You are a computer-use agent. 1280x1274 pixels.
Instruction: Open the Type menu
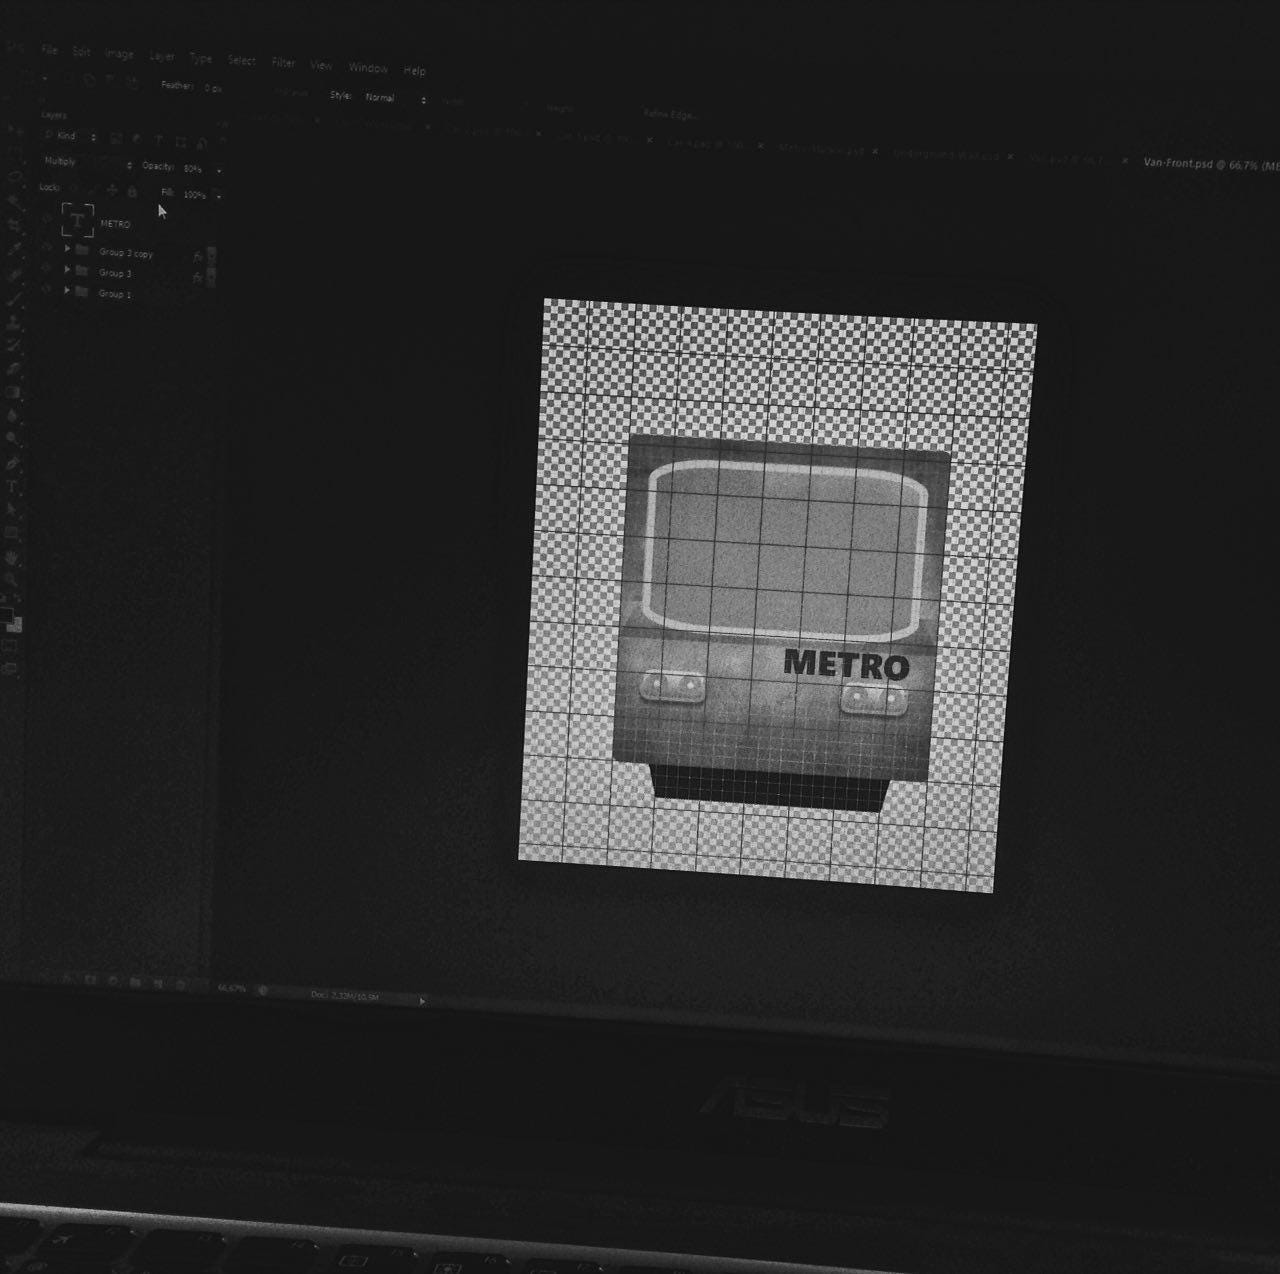click(201, 58)
